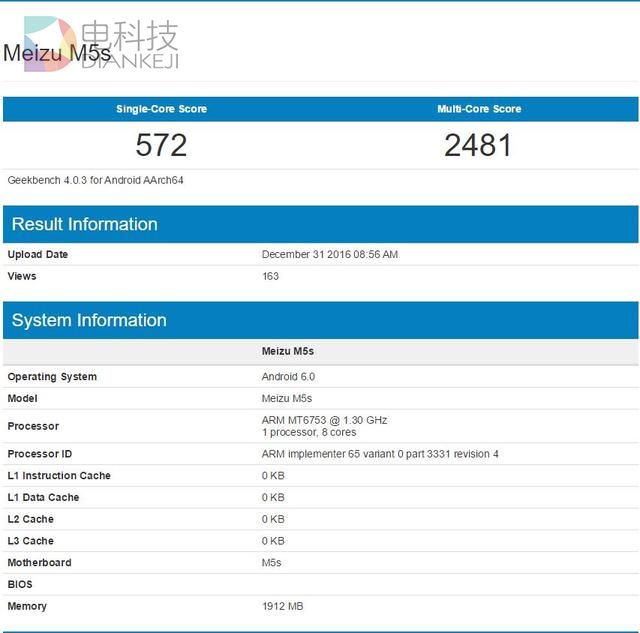The image size is (640, 633).
Task: Click the Processor ID label
Action: click(40, 454)
